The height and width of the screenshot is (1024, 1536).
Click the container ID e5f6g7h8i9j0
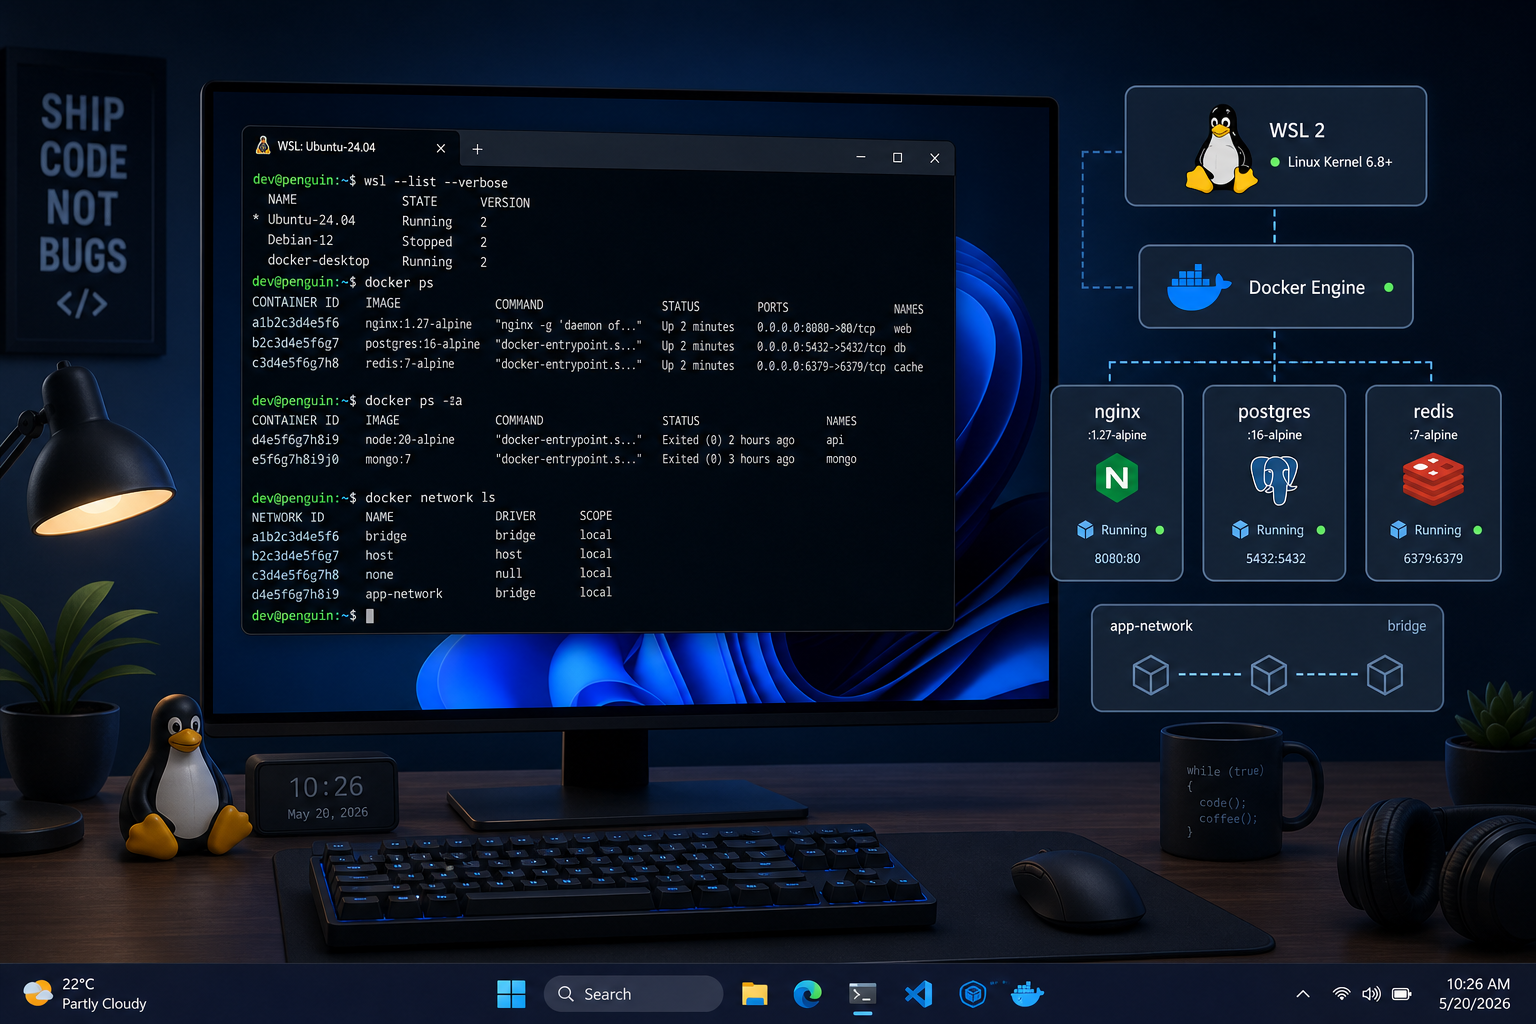[295, 459]
